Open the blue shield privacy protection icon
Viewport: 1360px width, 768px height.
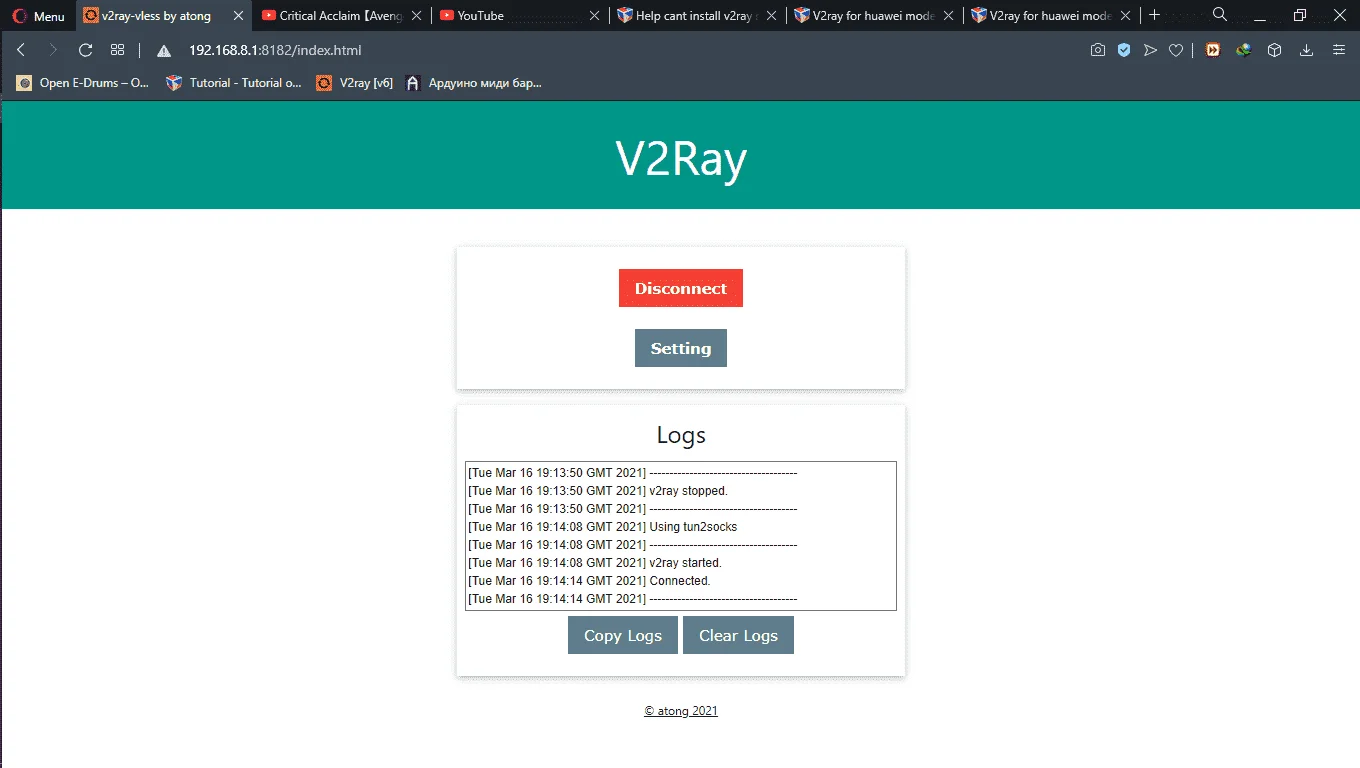[1124, 50]
